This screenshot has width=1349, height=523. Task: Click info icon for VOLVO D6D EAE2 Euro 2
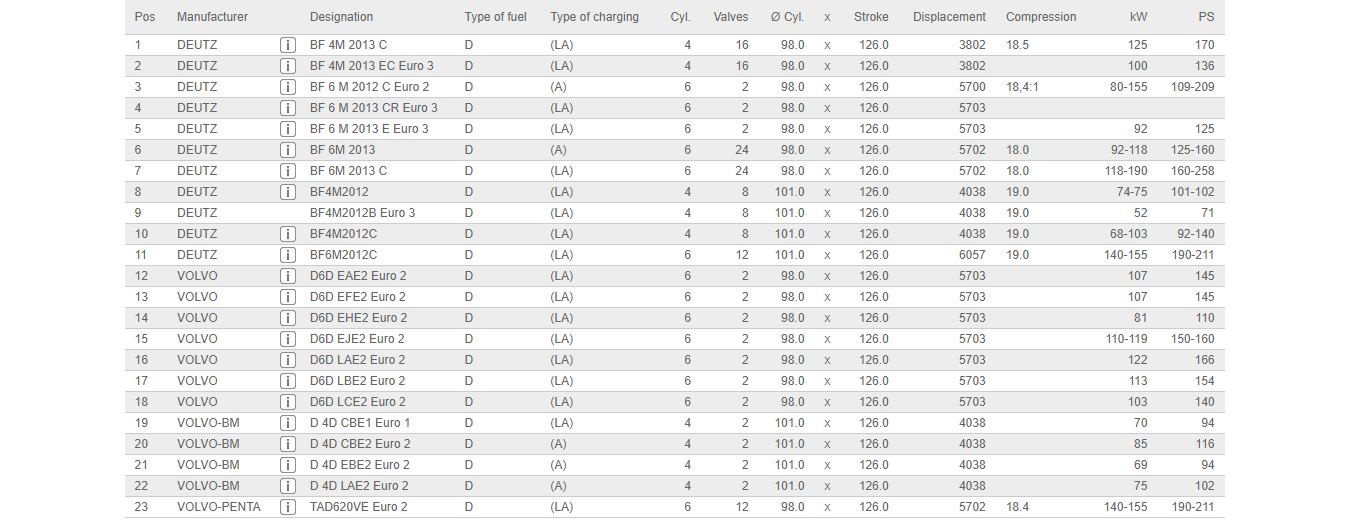click(x=288, y=276)
